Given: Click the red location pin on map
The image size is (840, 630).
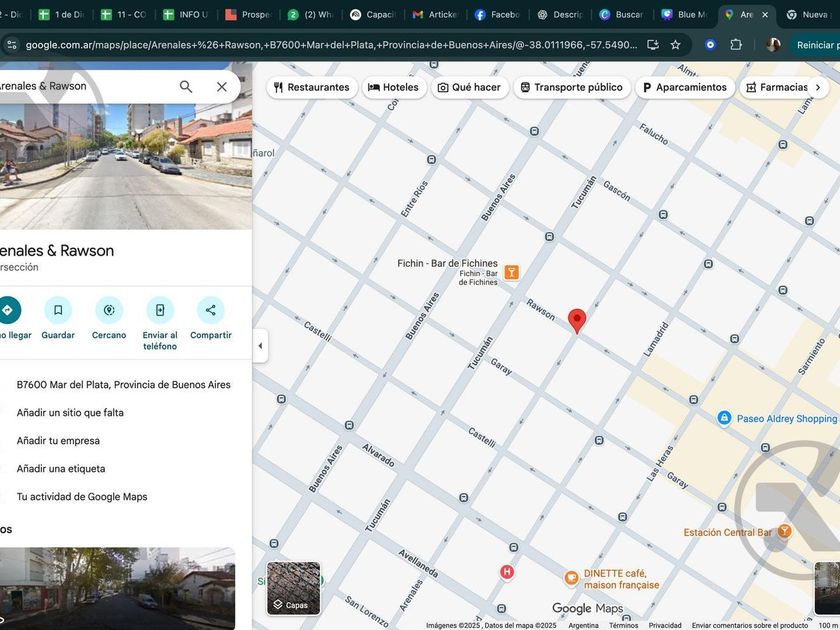Looking at the screenshot, I should tap(577, 321).
